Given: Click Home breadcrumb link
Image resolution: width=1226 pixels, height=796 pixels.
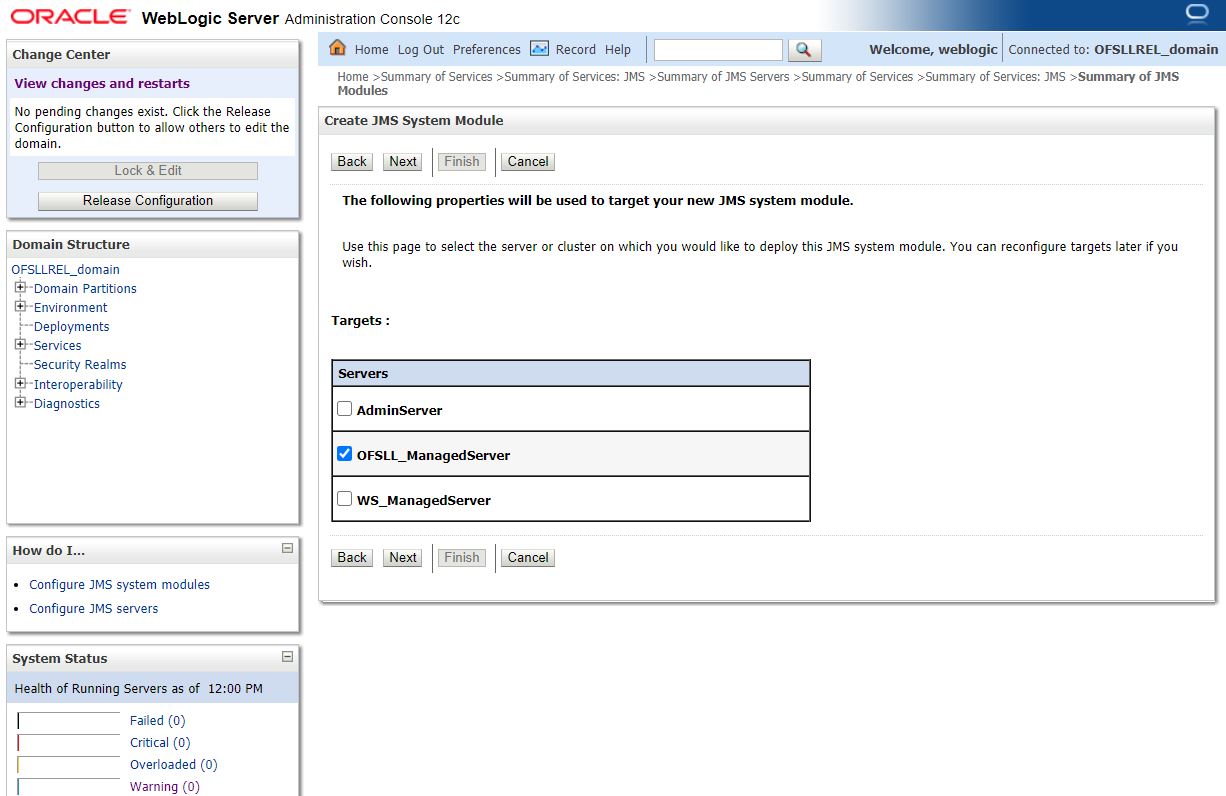Looking at the screenshot, I should [x=353, y=76].
